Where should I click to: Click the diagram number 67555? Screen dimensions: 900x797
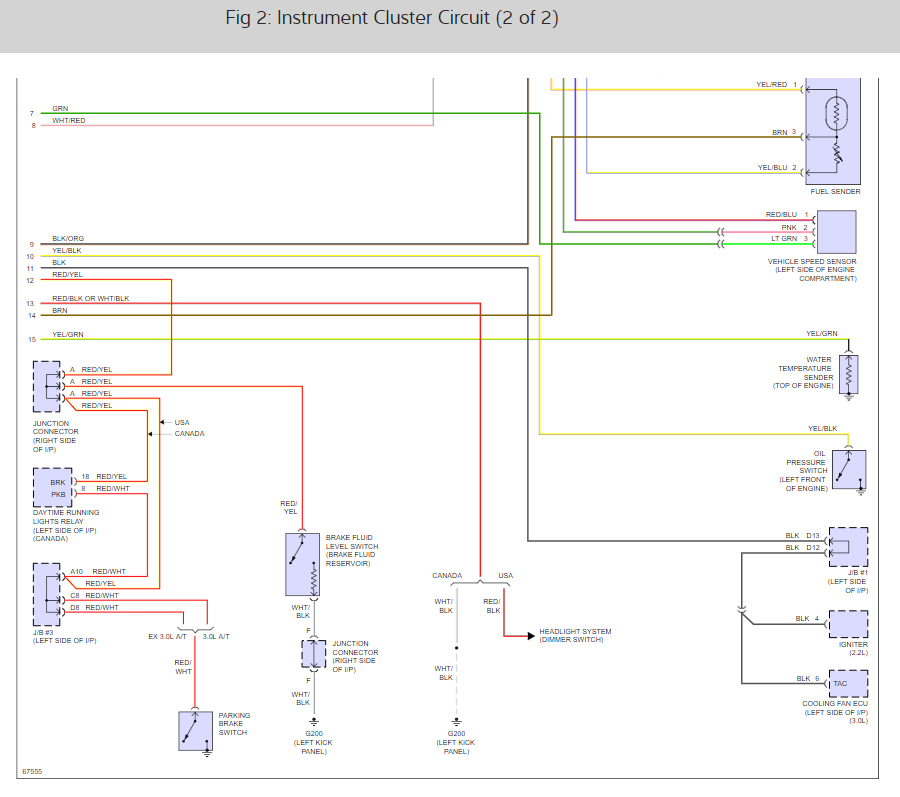point(32,772)
